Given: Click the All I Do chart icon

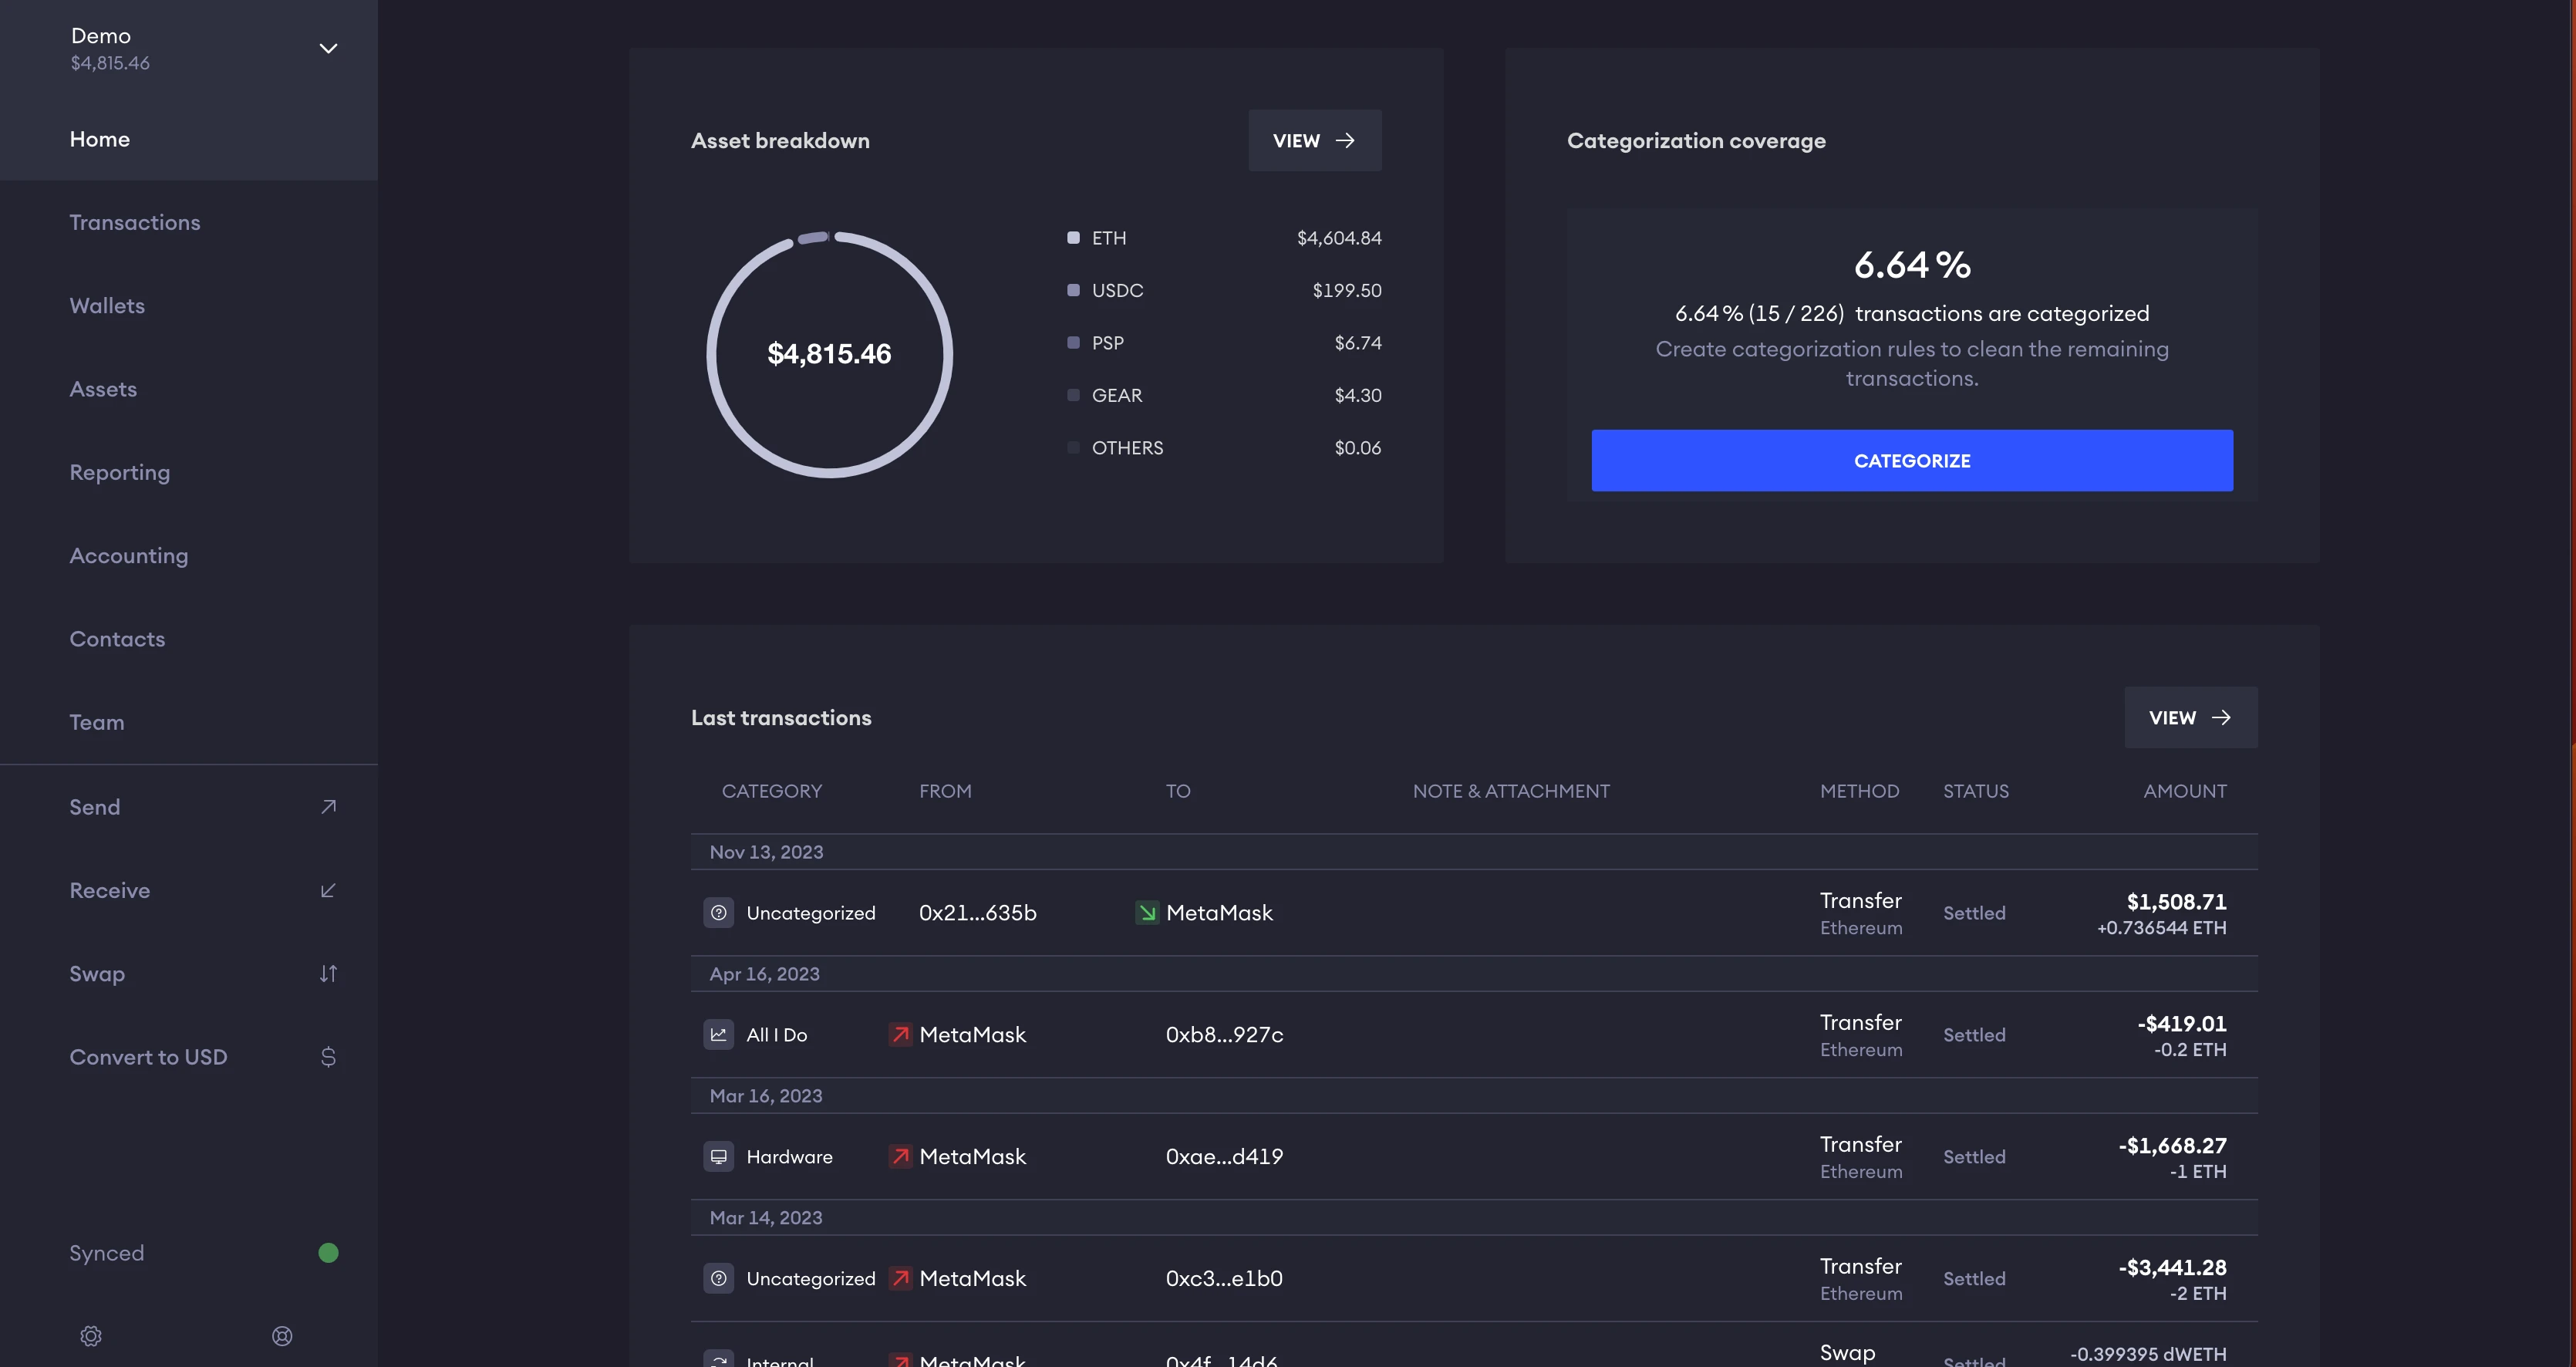Looking at the screenshot, I should coord(718,1035).
